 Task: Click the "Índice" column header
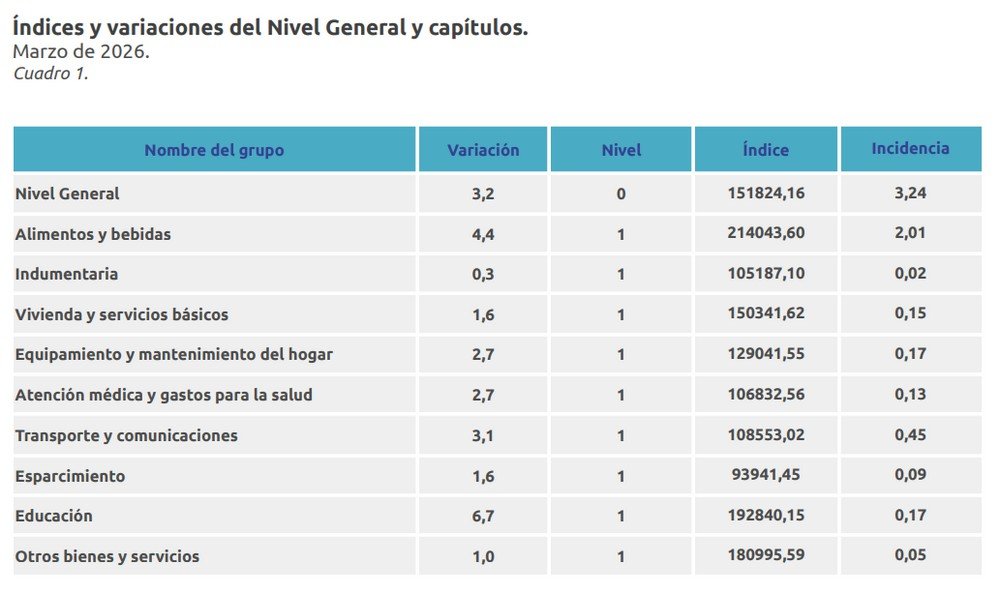click(x=766, y=150)
